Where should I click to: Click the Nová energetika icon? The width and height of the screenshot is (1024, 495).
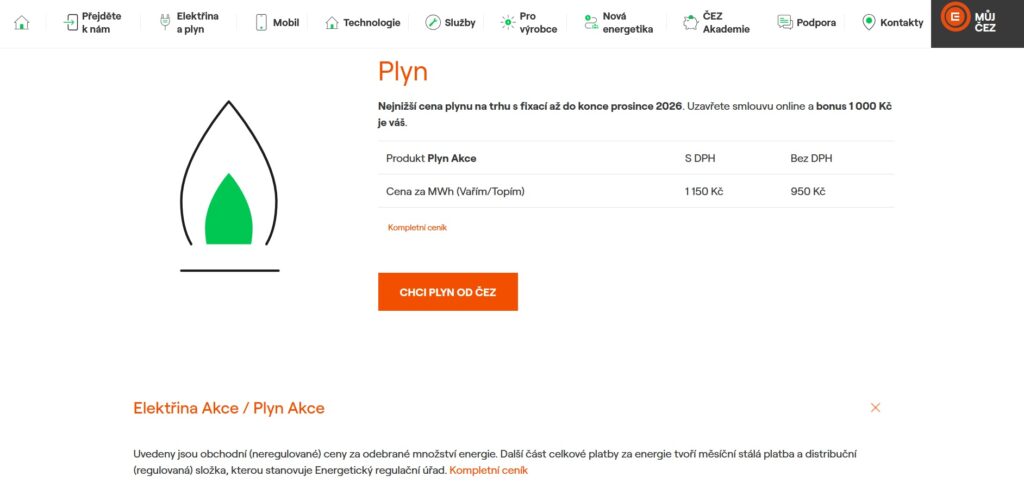[591, 23]
